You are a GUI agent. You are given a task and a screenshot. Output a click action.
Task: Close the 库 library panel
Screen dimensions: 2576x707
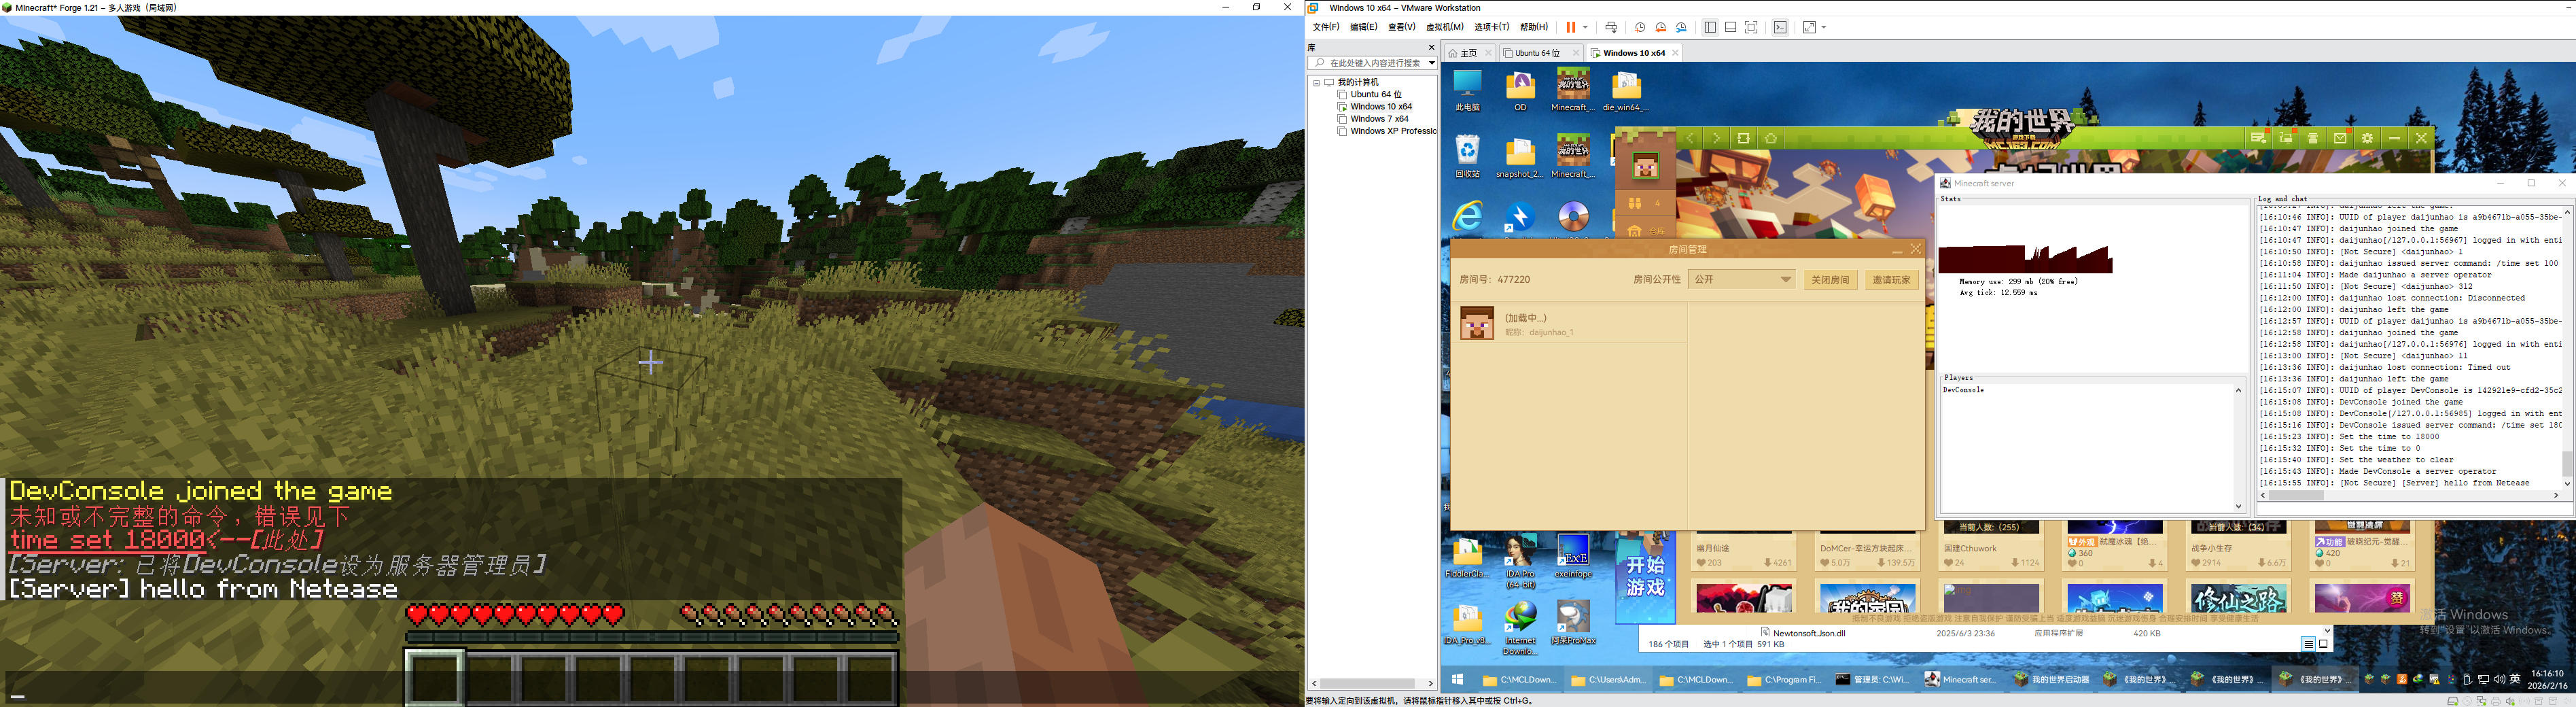coord(1431,47)
